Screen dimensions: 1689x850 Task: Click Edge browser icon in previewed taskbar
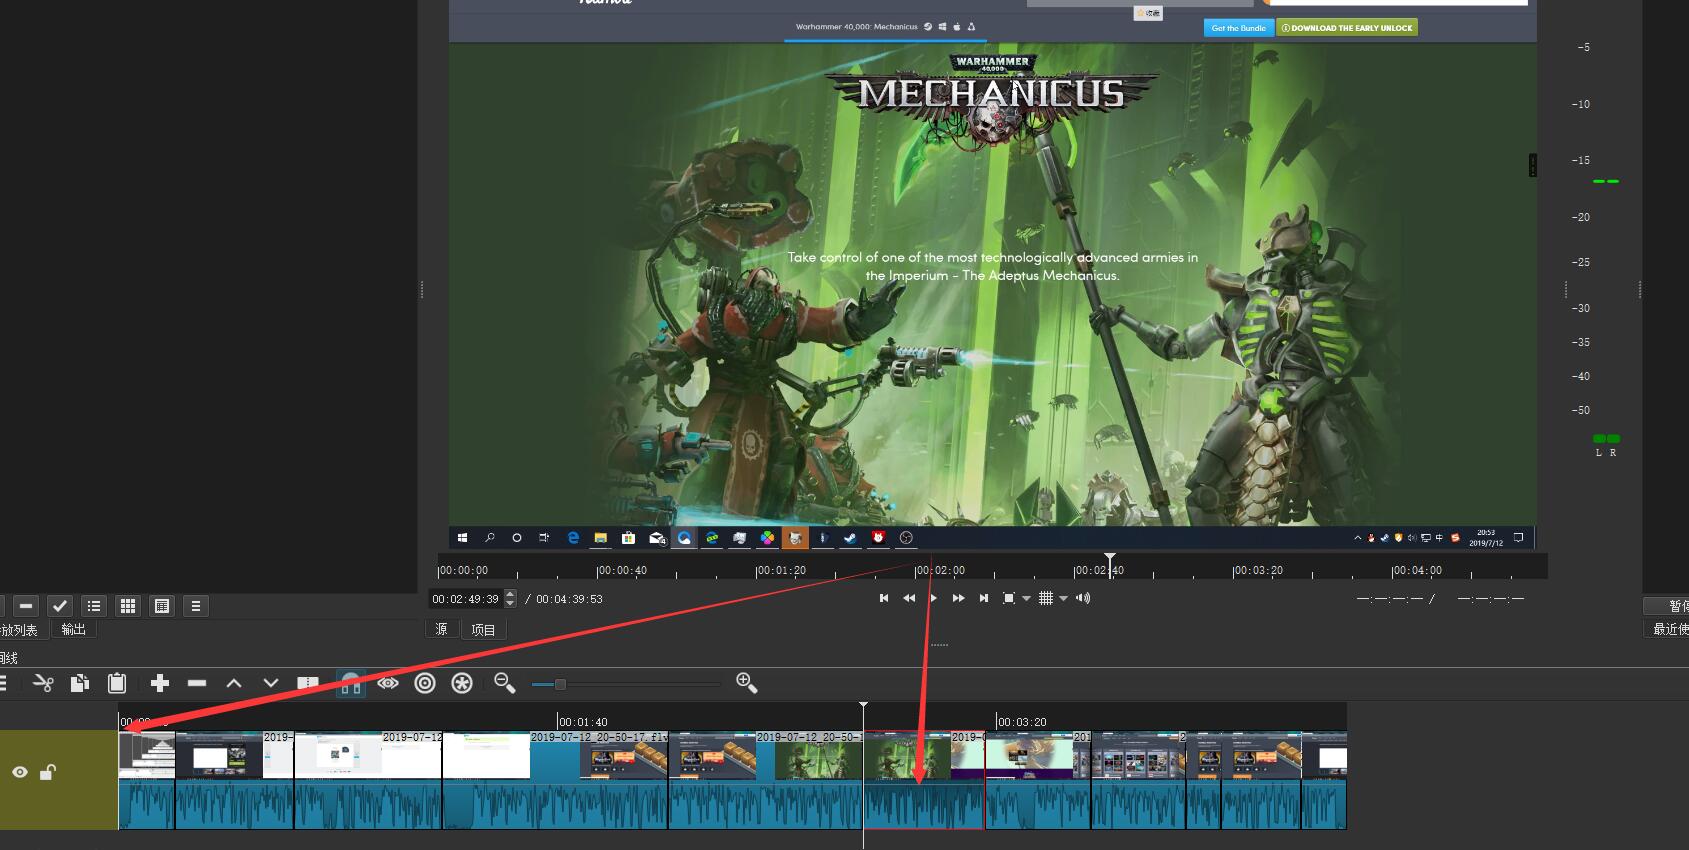coord(573,537)
